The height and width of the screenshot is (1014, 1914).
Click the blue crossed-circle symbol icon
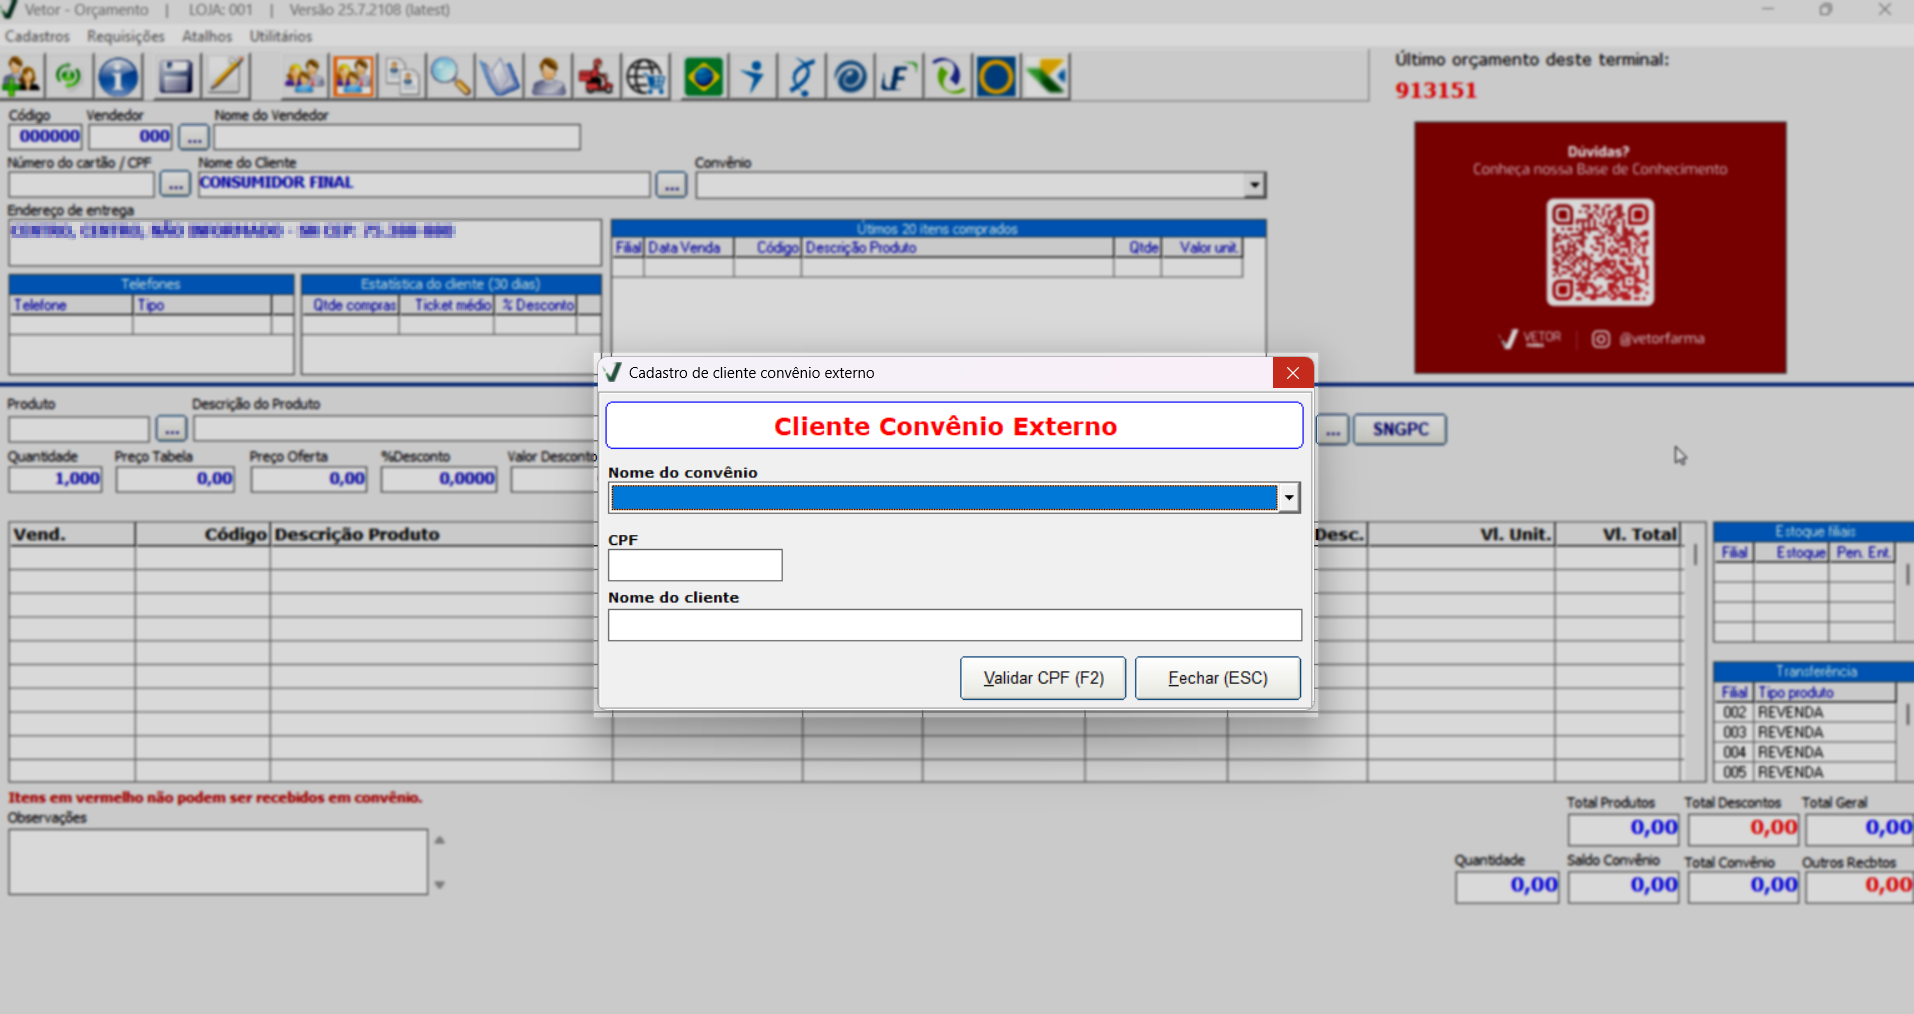click(801, 77)
